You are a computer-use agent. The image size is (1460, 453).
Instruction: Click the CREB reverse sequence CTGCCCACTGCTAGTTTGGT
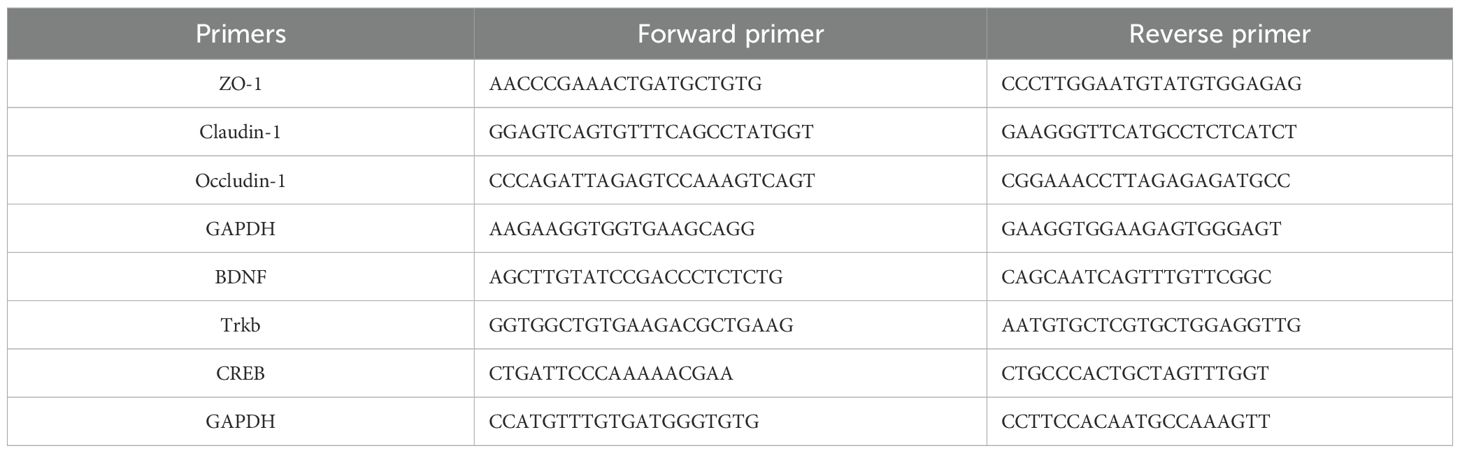pos(1135,374)
